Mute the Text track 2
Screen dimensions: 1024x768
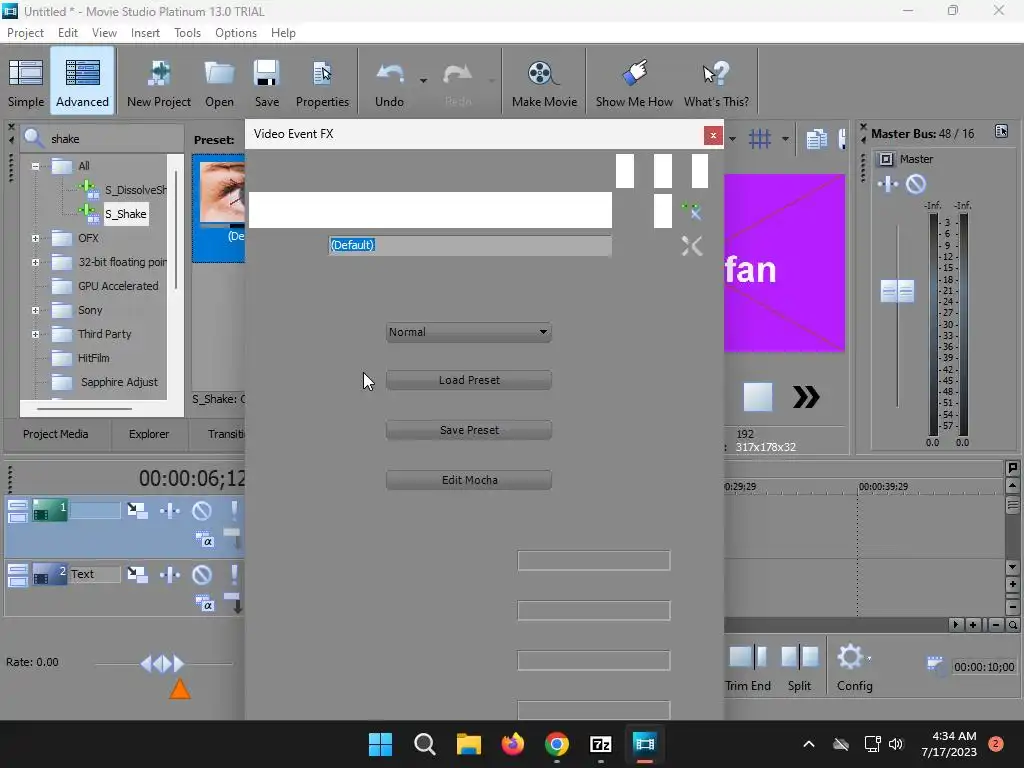coord(202,575)
